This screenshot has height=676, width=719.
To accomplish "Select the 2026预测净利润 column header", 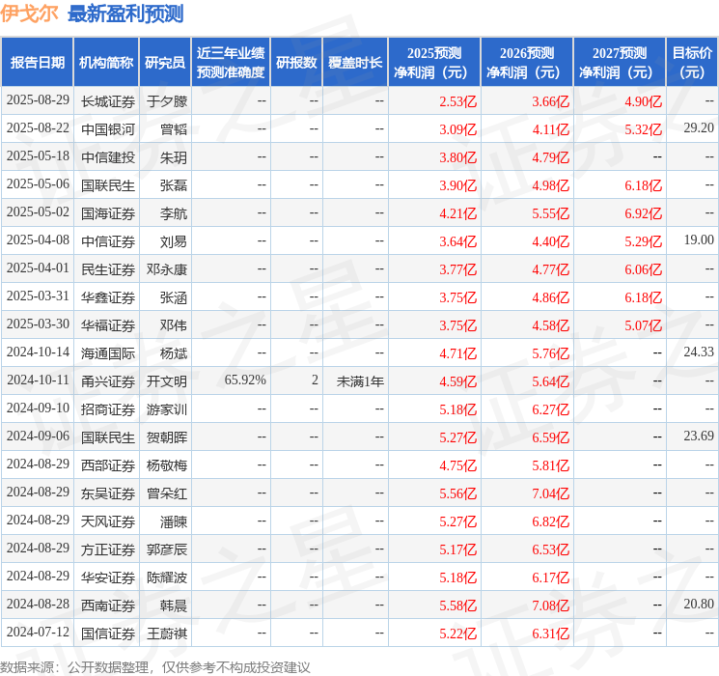I will click(527, 62).
